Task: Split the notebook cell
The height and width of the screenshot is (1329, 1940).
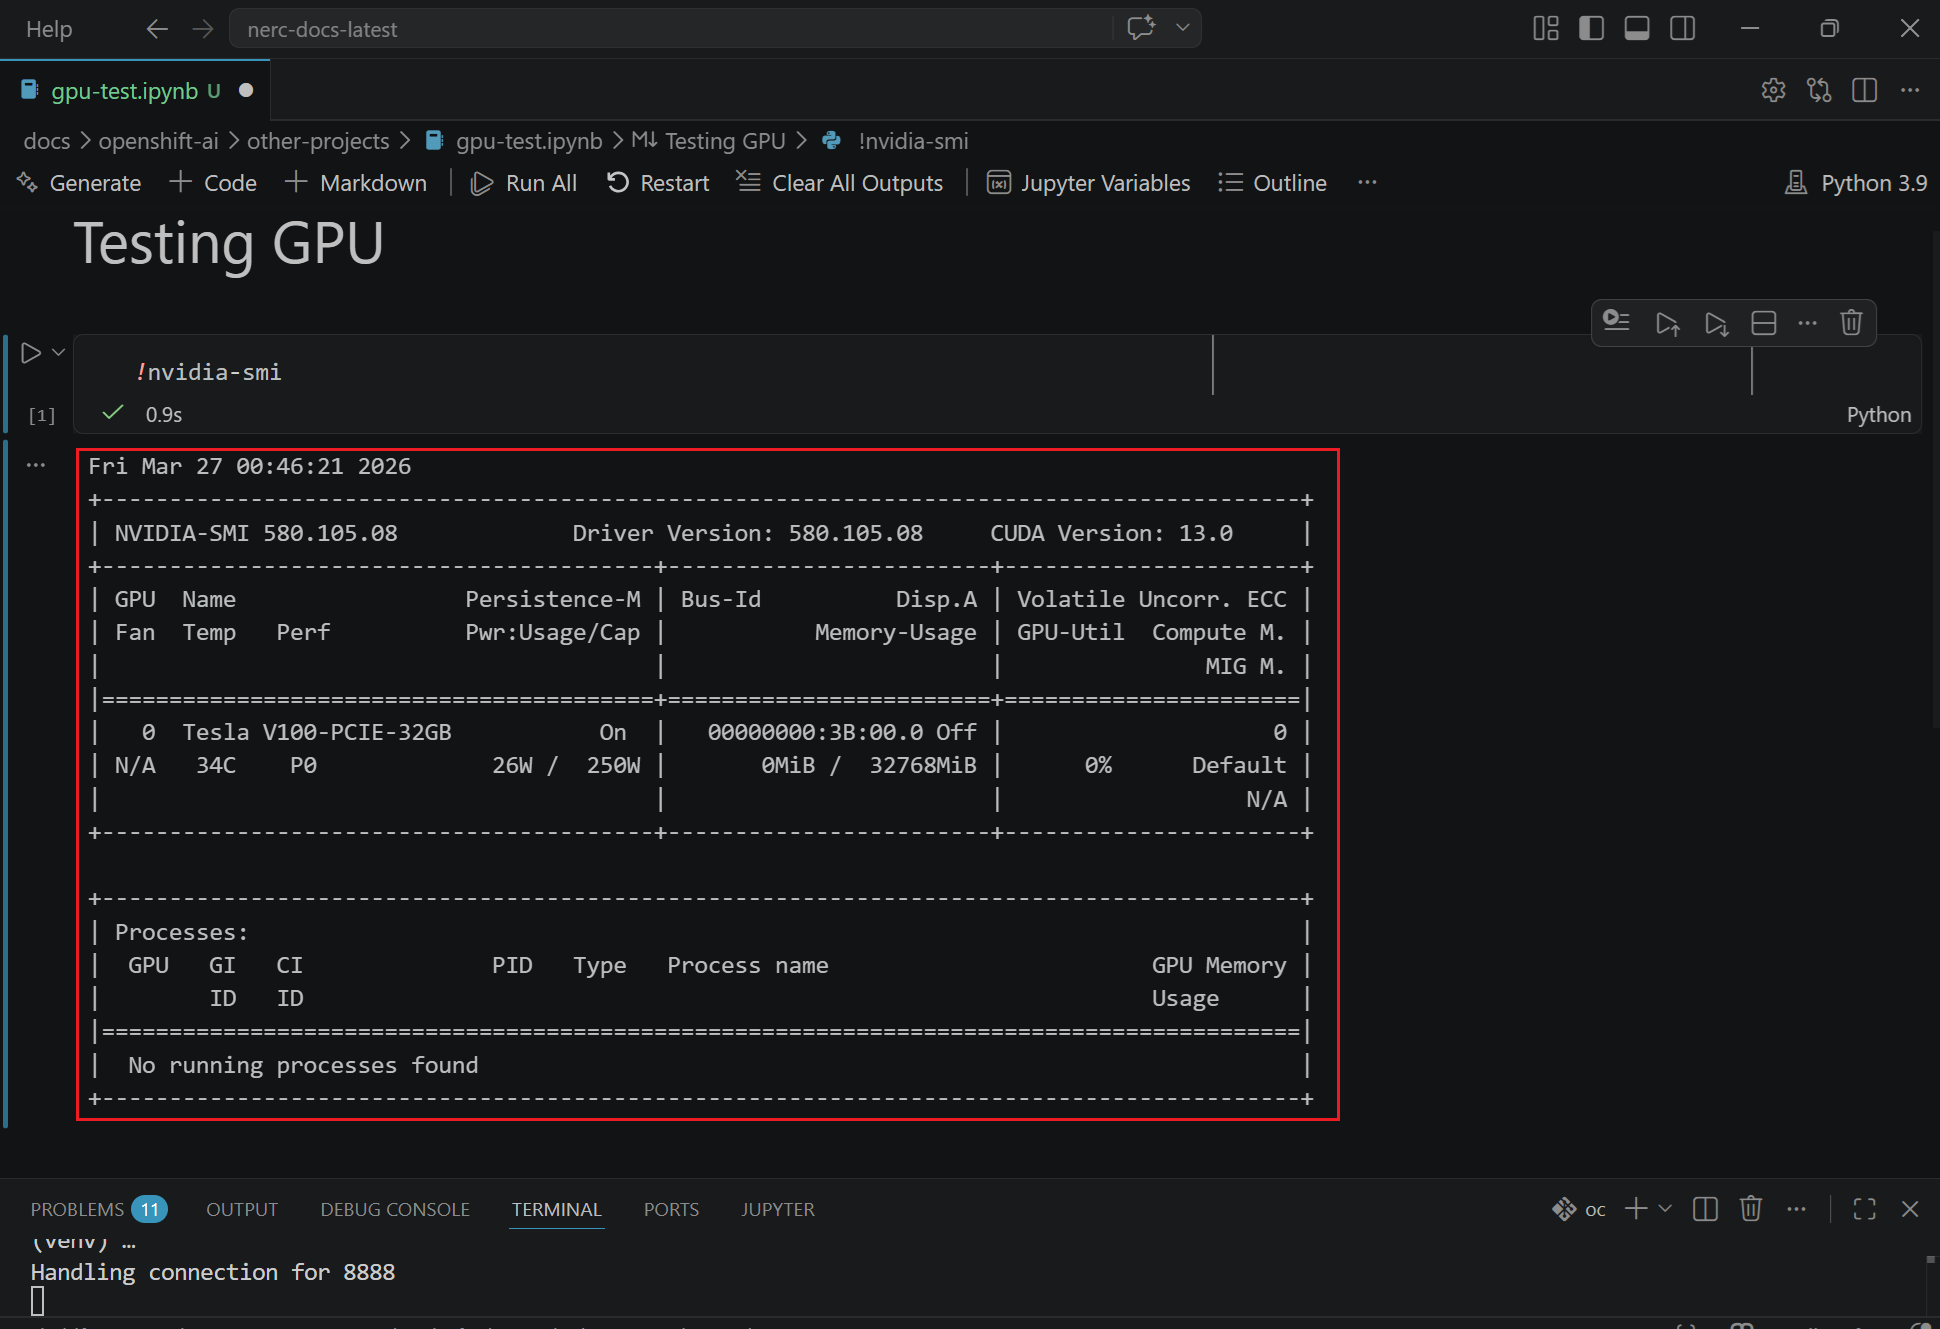Action: 1764,323
